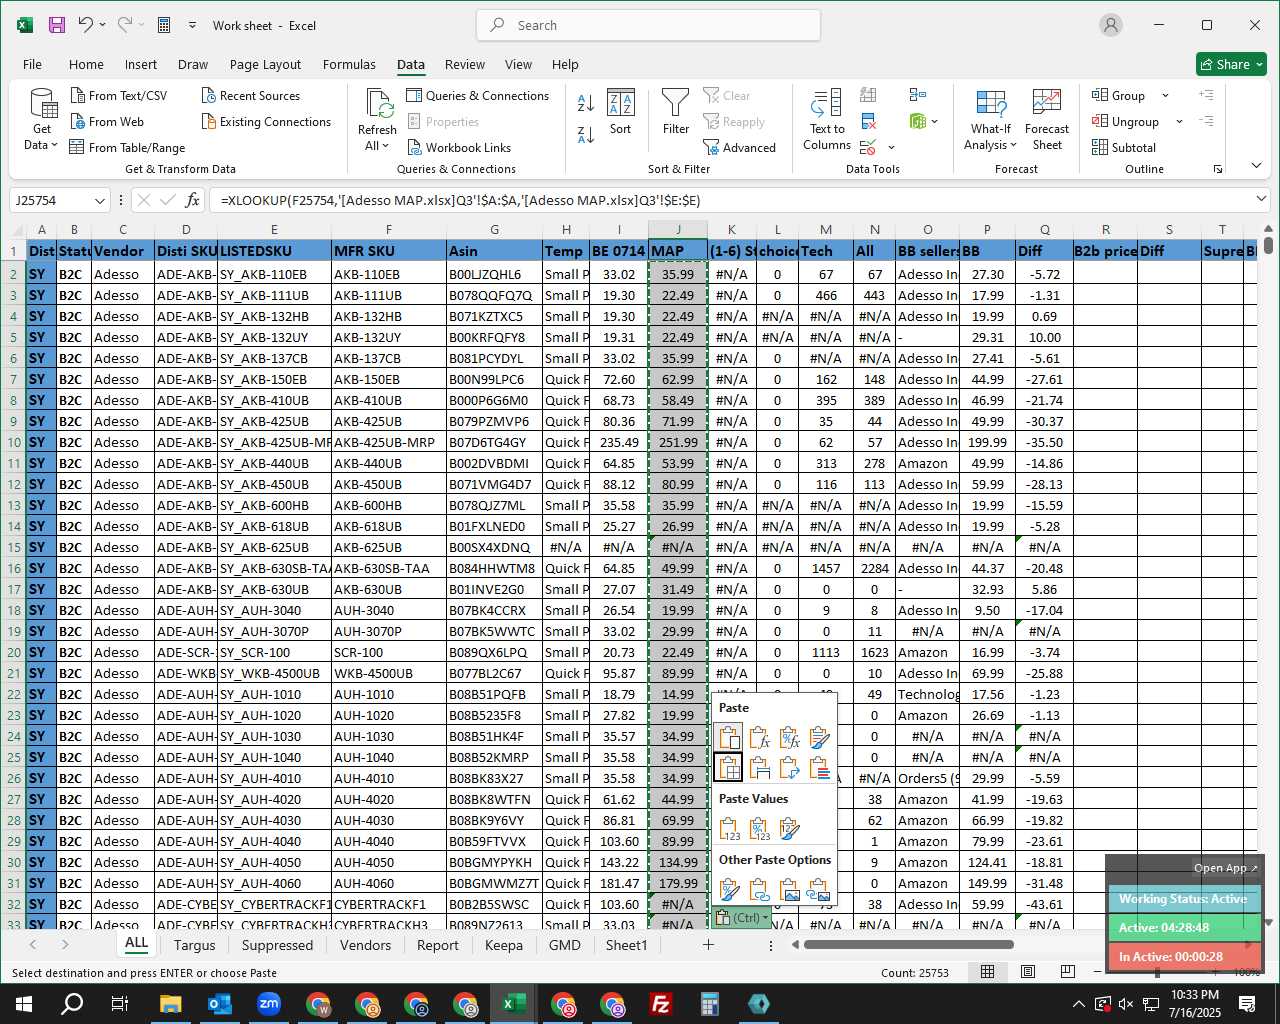The width and height of the screenshot is (1280, 1024).
Task: Click the Open App link
Action: [x=1225, y=868]
